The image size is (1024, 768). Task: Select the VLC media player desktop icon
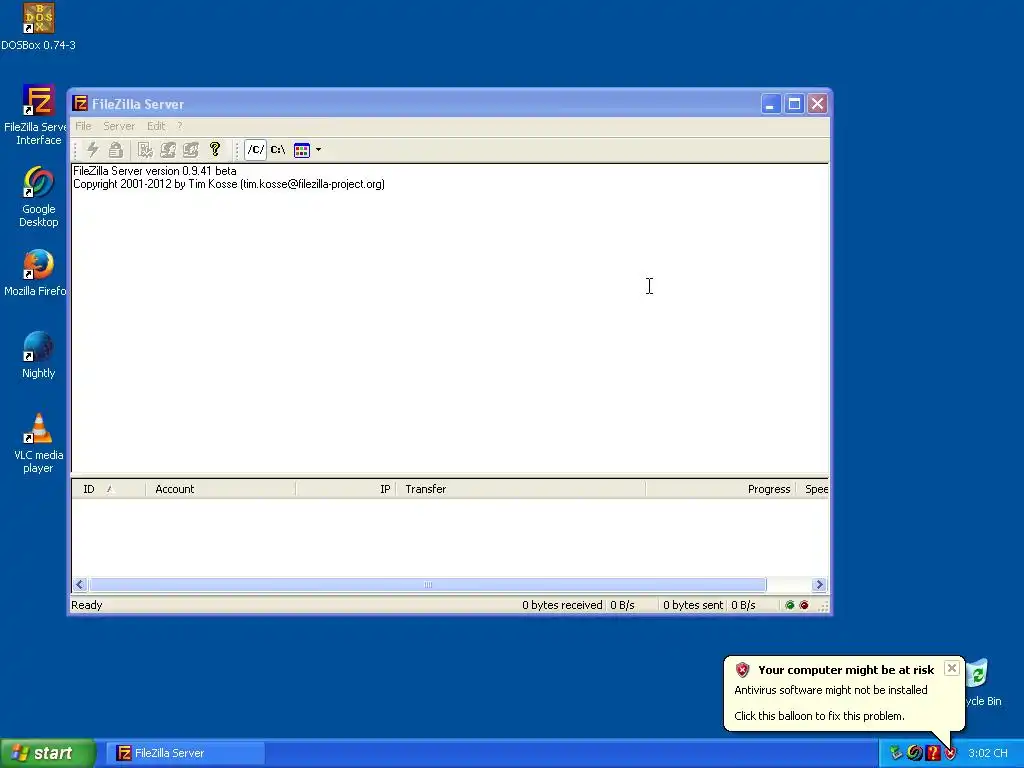(39, 443)
